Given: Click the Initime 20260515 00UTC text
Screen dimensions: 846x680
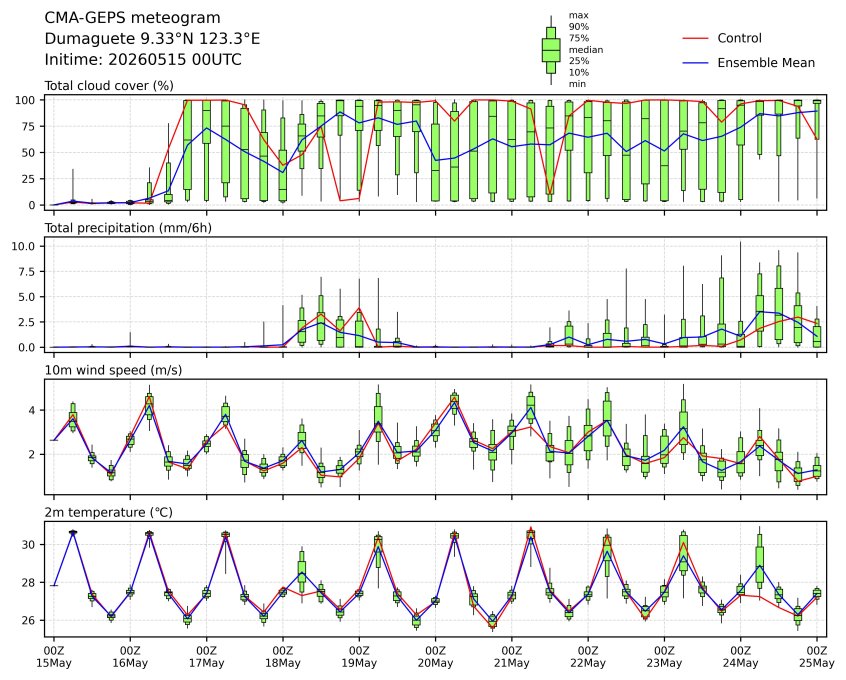Looking at the screenshot, I should point(143,59).
